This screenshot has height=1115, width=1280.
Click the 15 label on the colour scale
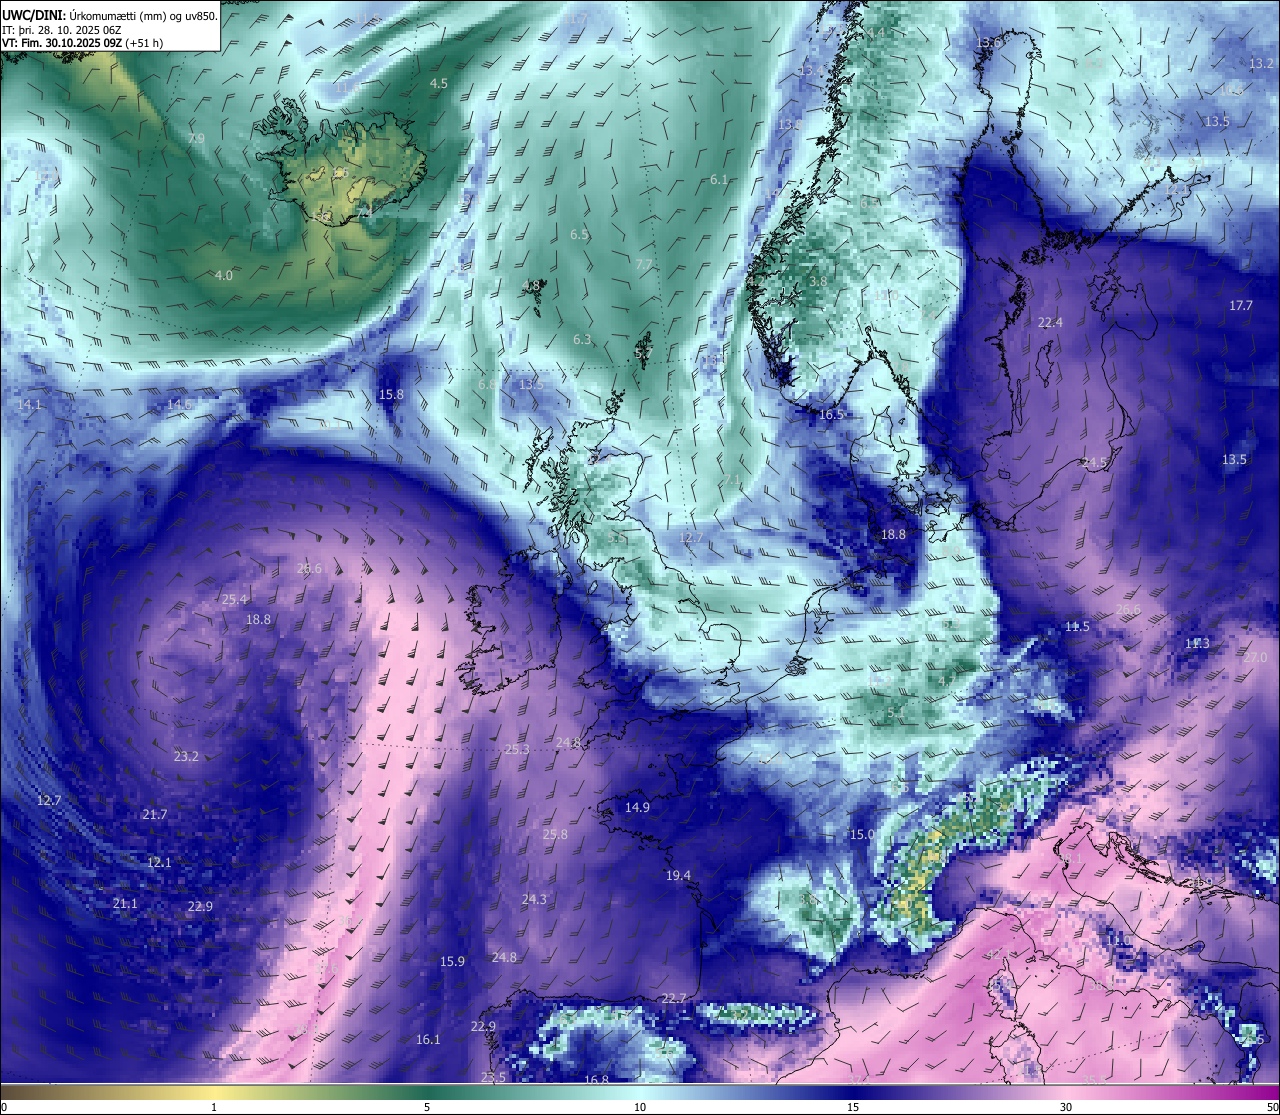(853, 1107)
